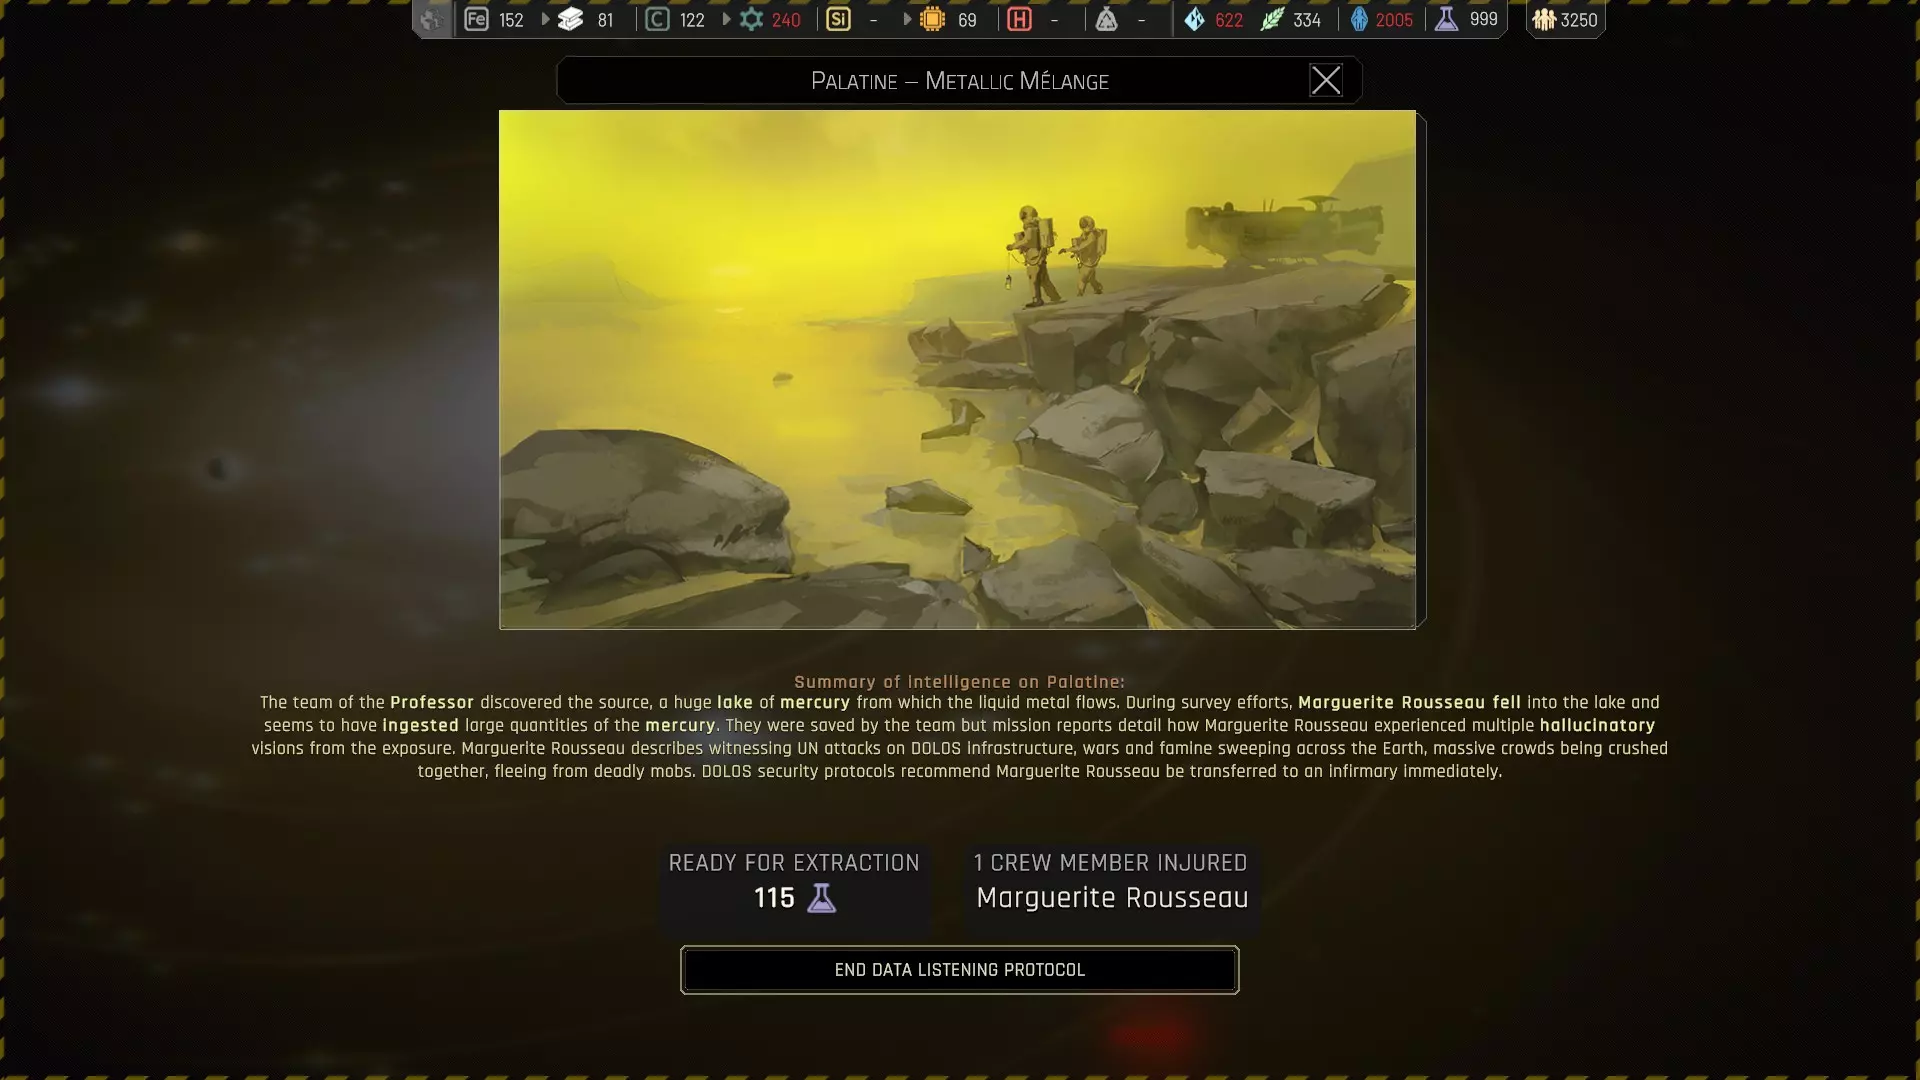Close the Palatine Metallic Mélange dialog

tap(1326, 80)
